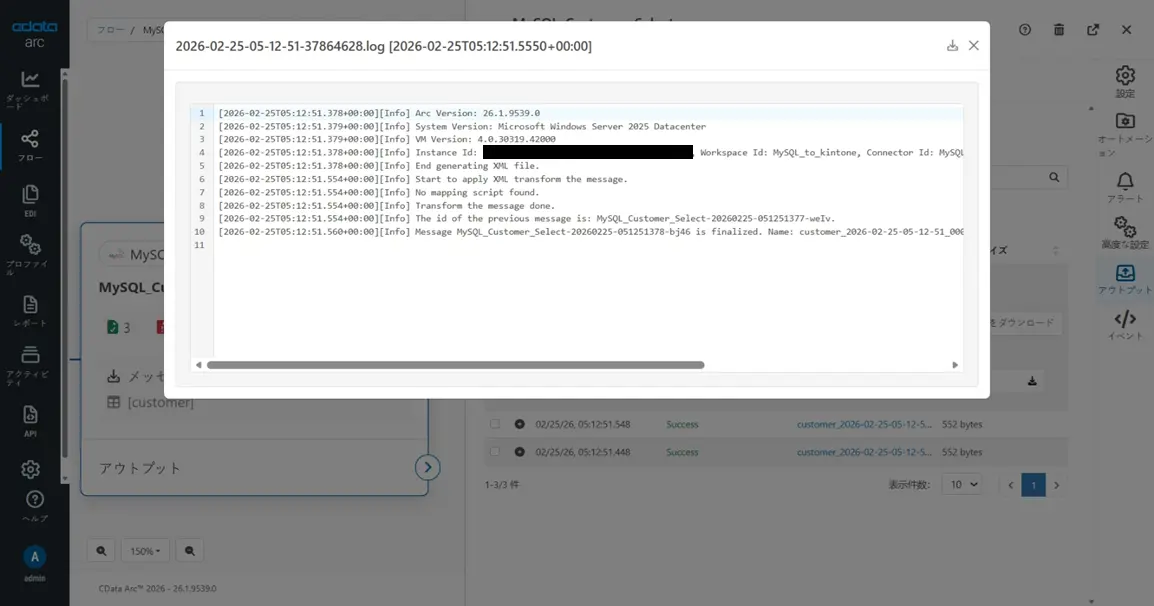Open the Help sidebar item
Image resolution: width=1154 pixels, height=606 pixels.
(35, 506)
